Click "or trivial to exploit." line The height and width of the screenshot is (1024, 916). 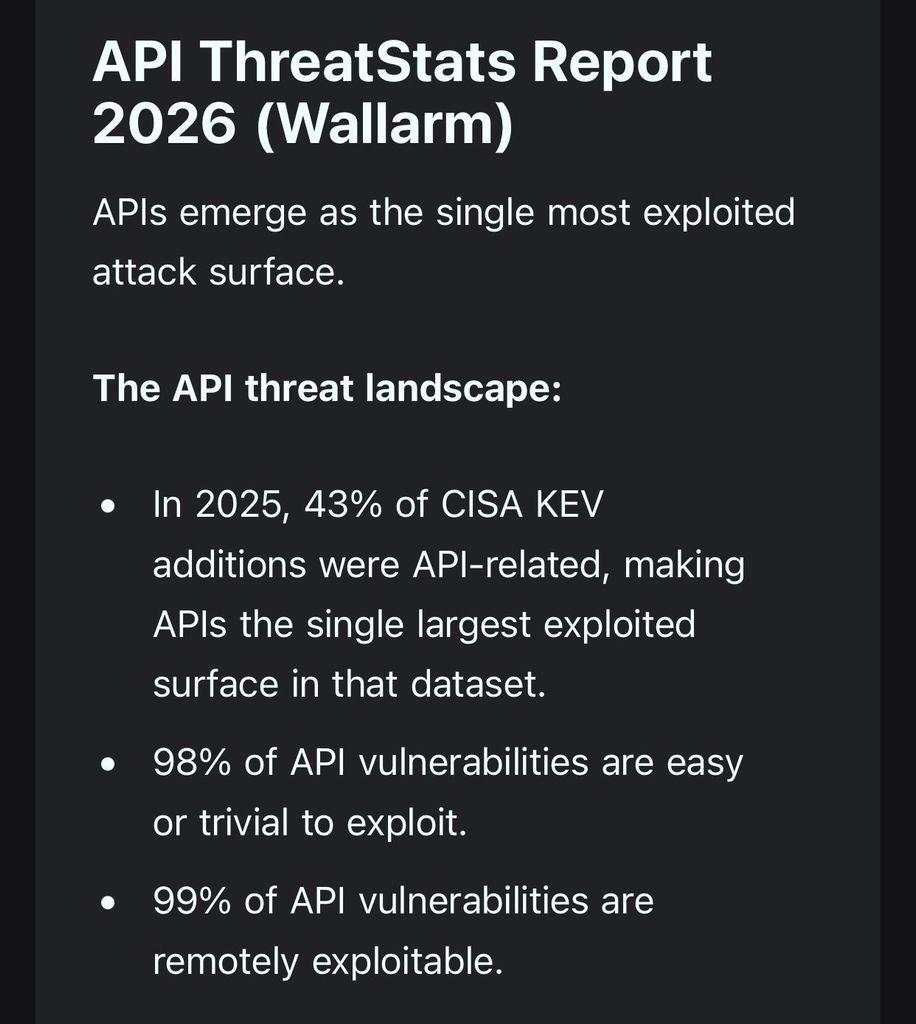310,823
